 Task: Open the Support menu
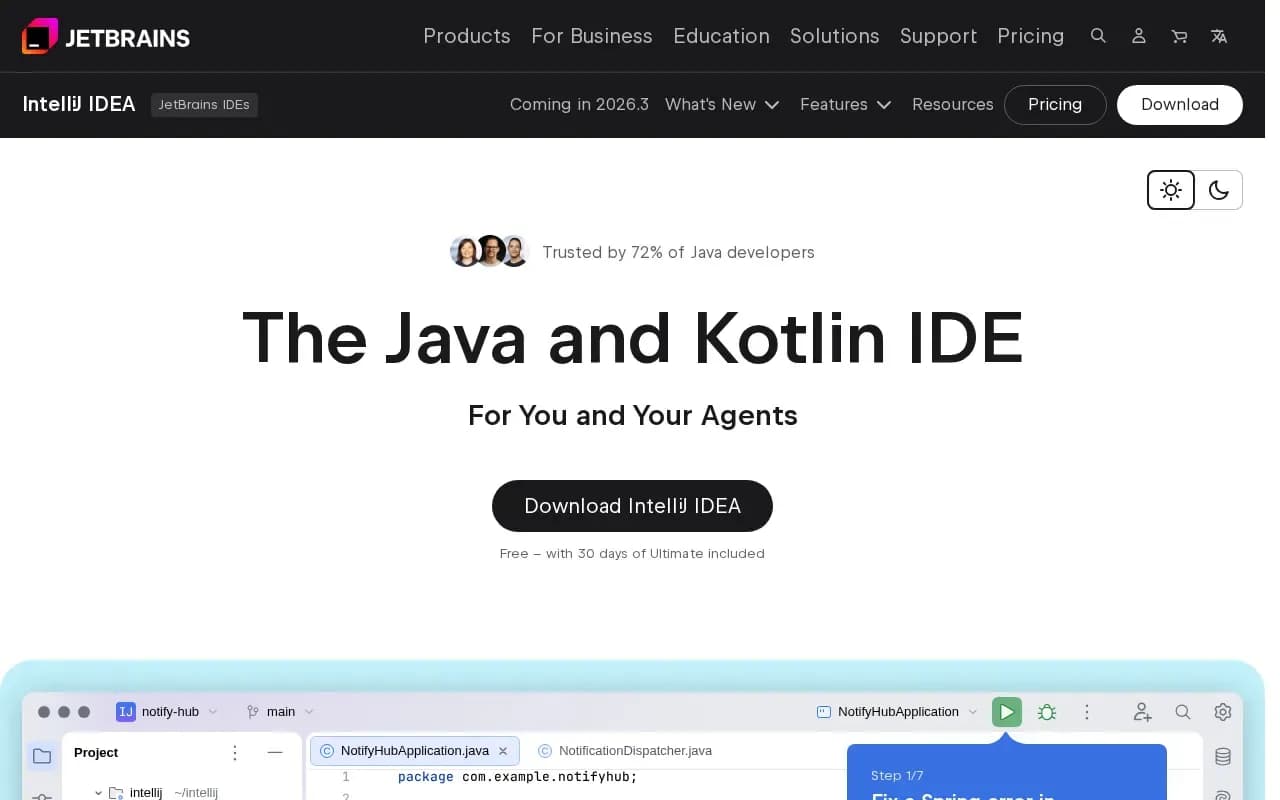click(x=938, y=36)
